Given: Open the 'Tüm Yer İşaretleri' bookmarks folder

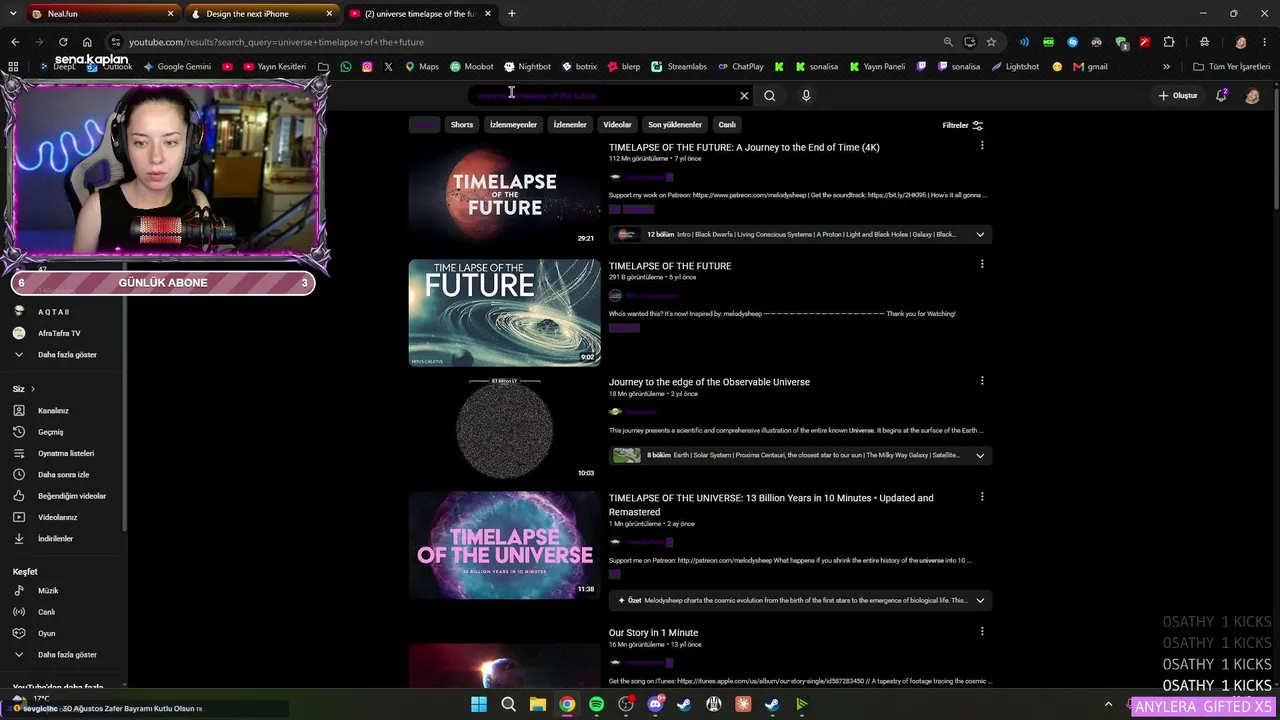Looking at the screenshot, I should pos(1231,67).
